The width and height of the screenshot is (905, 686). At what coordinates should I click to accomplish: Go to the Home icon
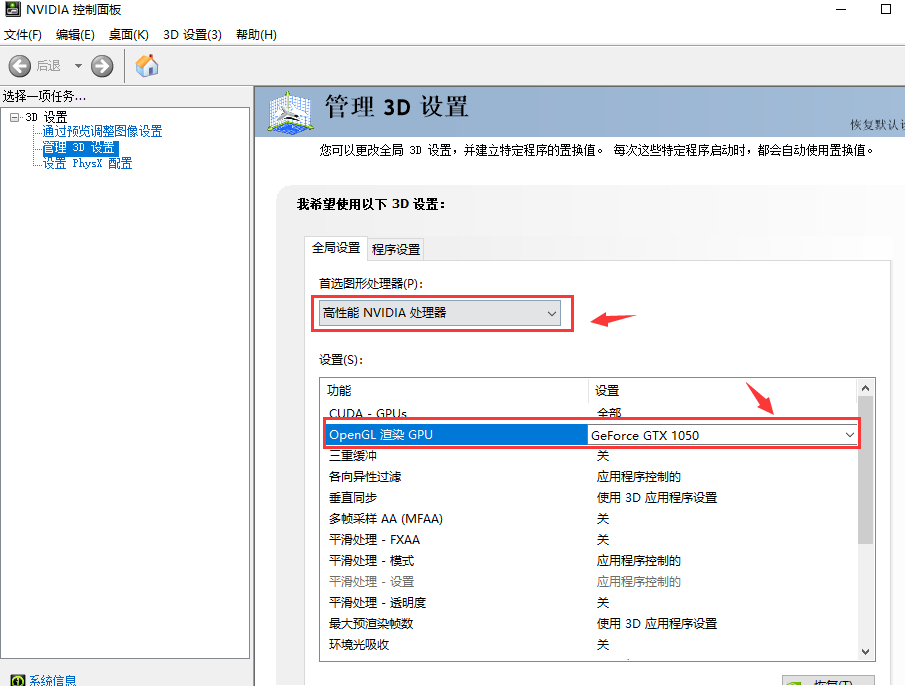point(147,66)
